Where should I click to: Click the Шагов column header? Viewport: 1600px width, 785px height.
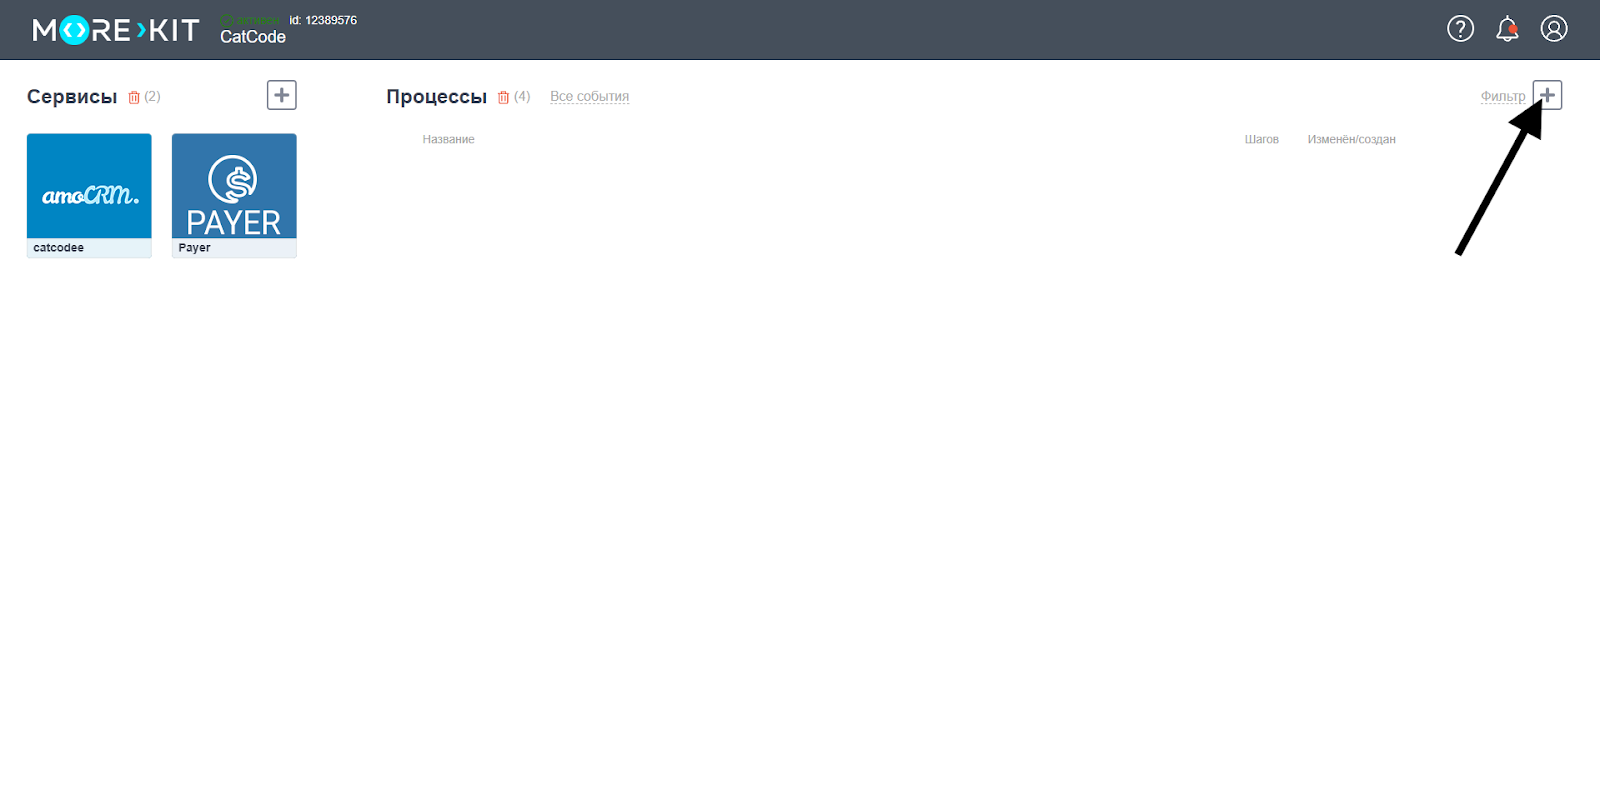[1262, 139]
